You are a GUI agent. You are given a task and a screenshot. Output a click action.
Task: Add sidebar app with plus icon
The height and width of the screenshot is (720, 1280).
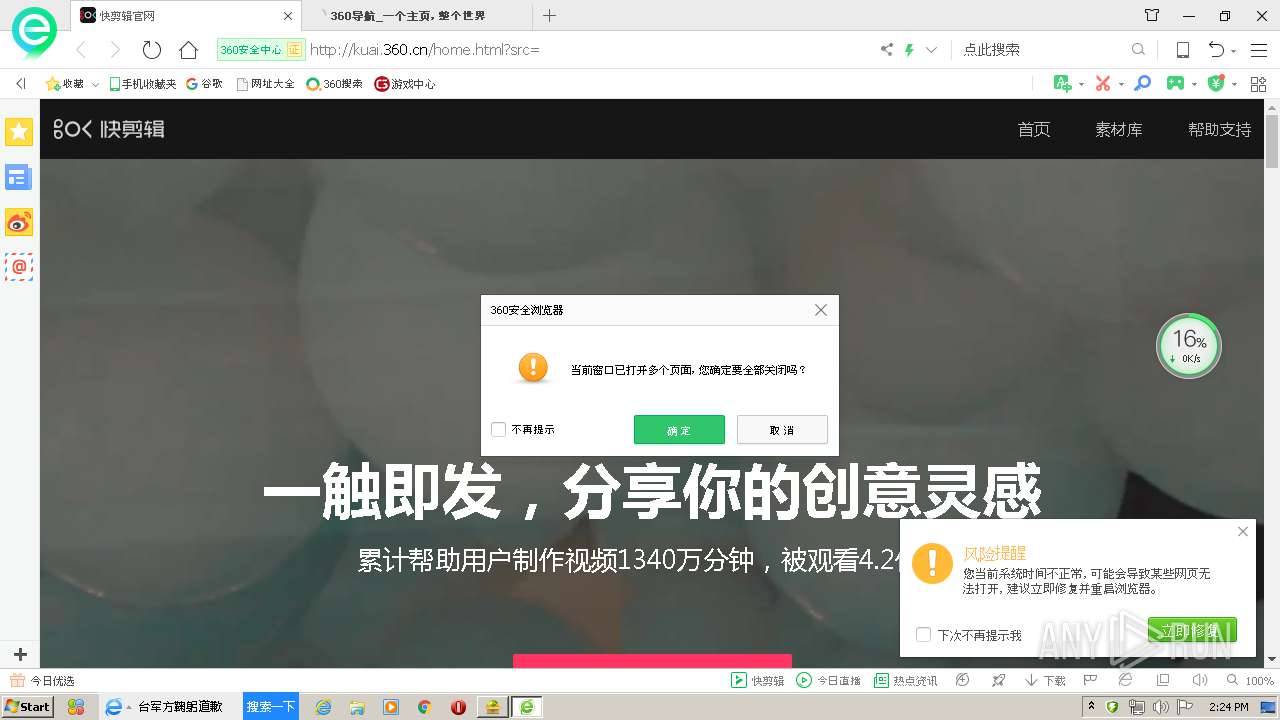[x=20, y=655]
